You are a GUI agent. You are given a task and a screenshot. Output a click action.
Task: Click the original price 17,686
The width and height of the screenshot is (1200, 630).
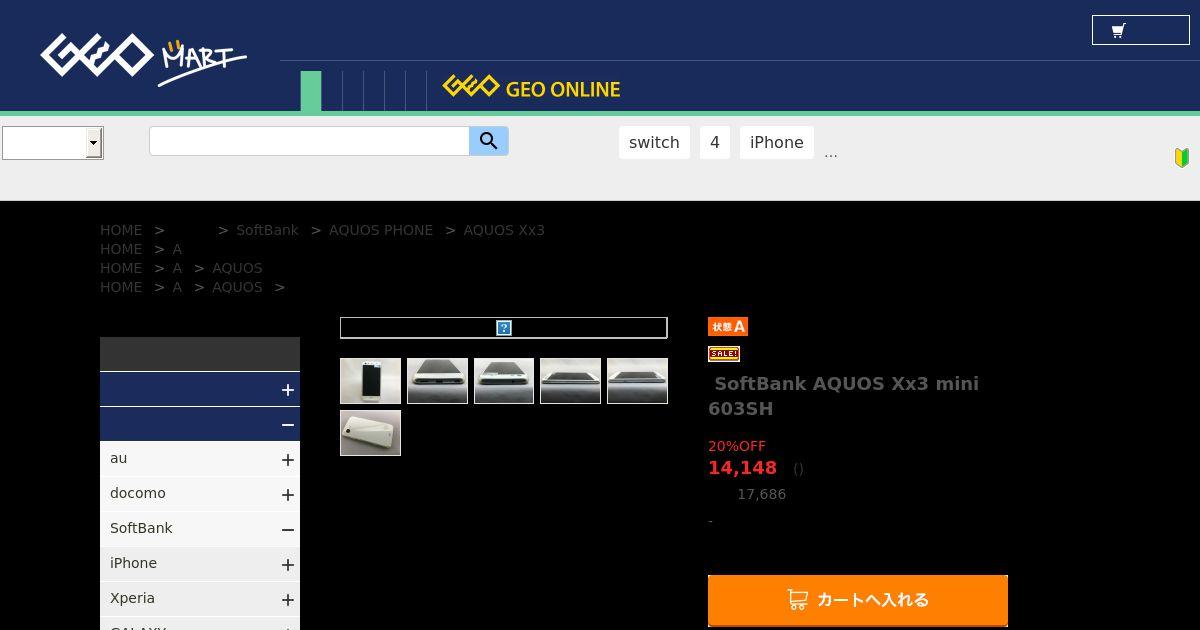point(761,494)
